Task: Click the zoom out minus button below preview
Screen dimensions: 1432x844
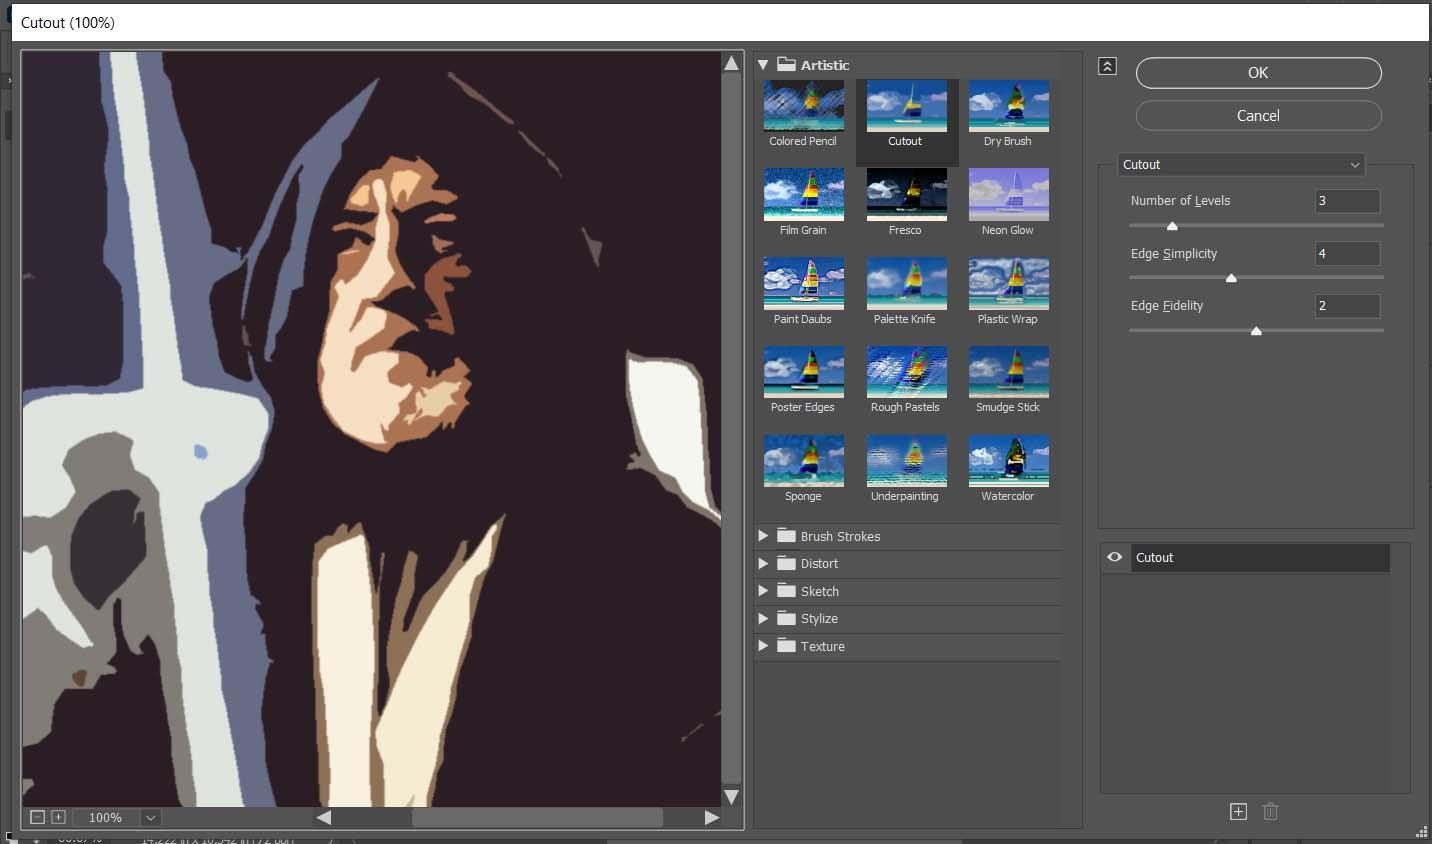Action: coord(38,817)
